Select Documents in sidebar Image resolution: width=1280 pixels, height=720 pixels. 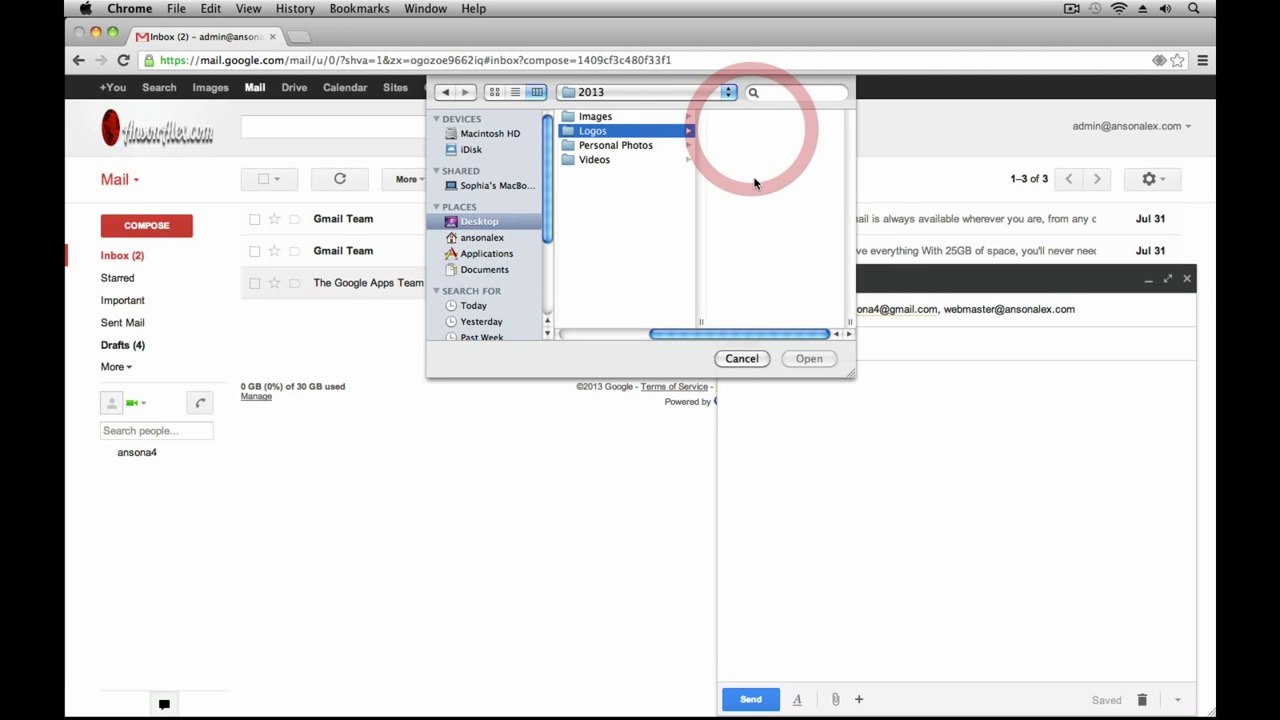(x=484, y=269)
